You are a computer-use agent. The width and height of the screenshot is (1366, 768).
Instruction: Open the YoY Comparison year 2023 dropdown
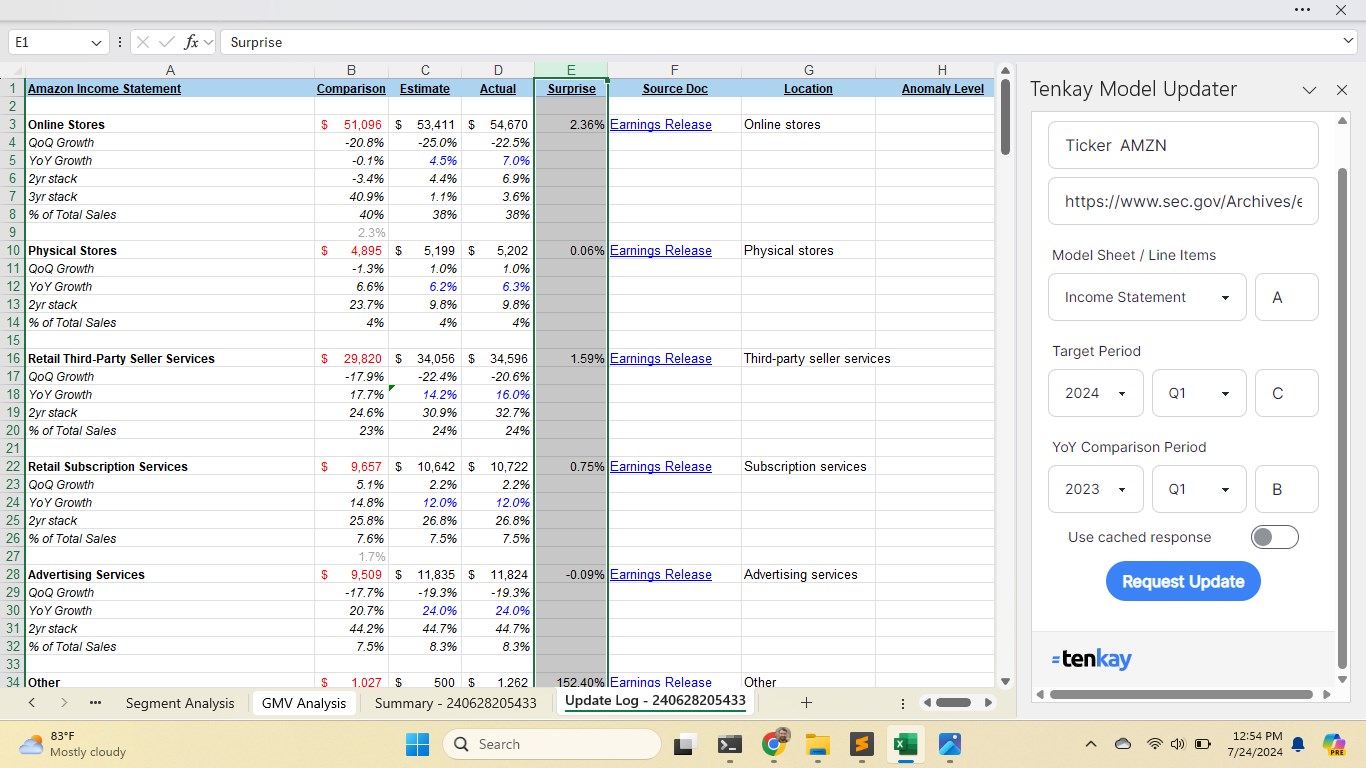[x=1096, y=489]
